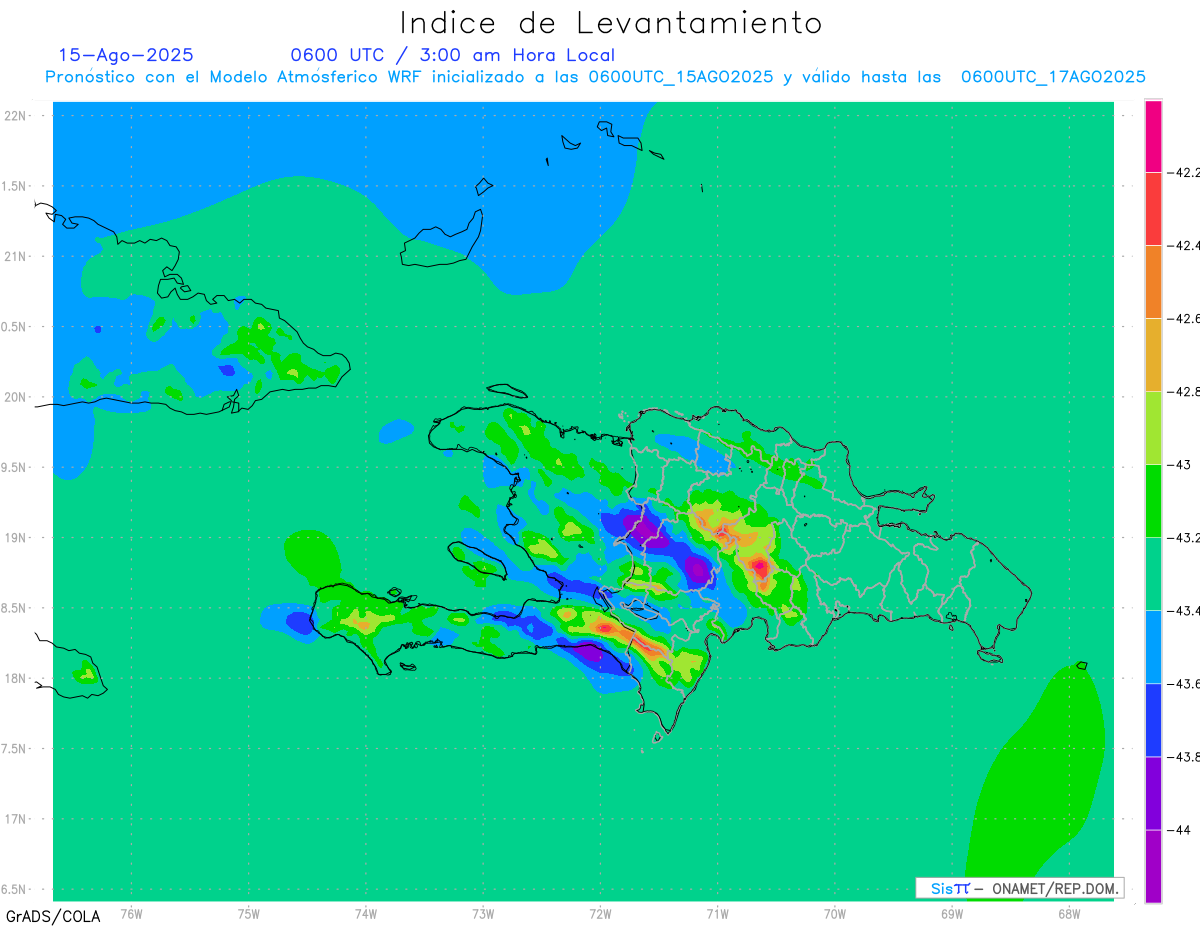Click the title 'Indice de Levantamiento'
The width and height of the screenshot is (1200, 927).
click(x=611, y=23)
